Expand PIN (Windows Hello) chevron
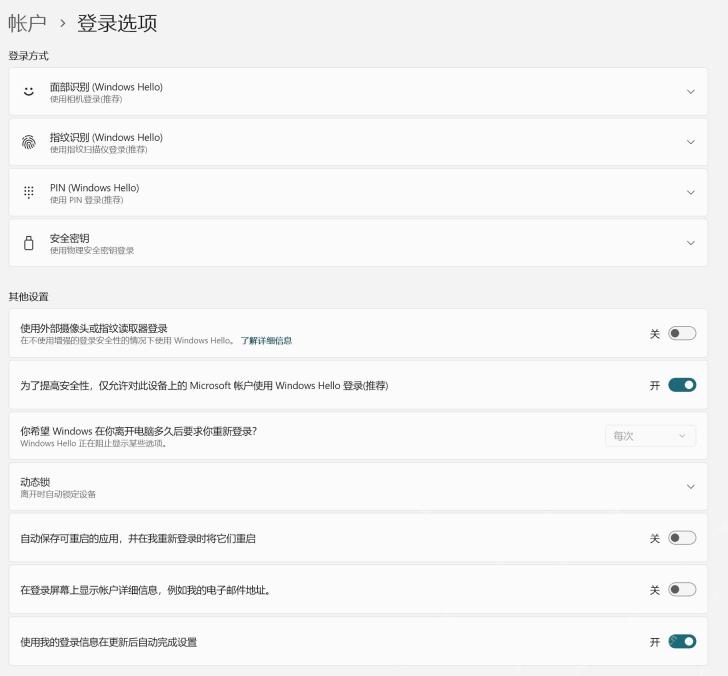 690,192
